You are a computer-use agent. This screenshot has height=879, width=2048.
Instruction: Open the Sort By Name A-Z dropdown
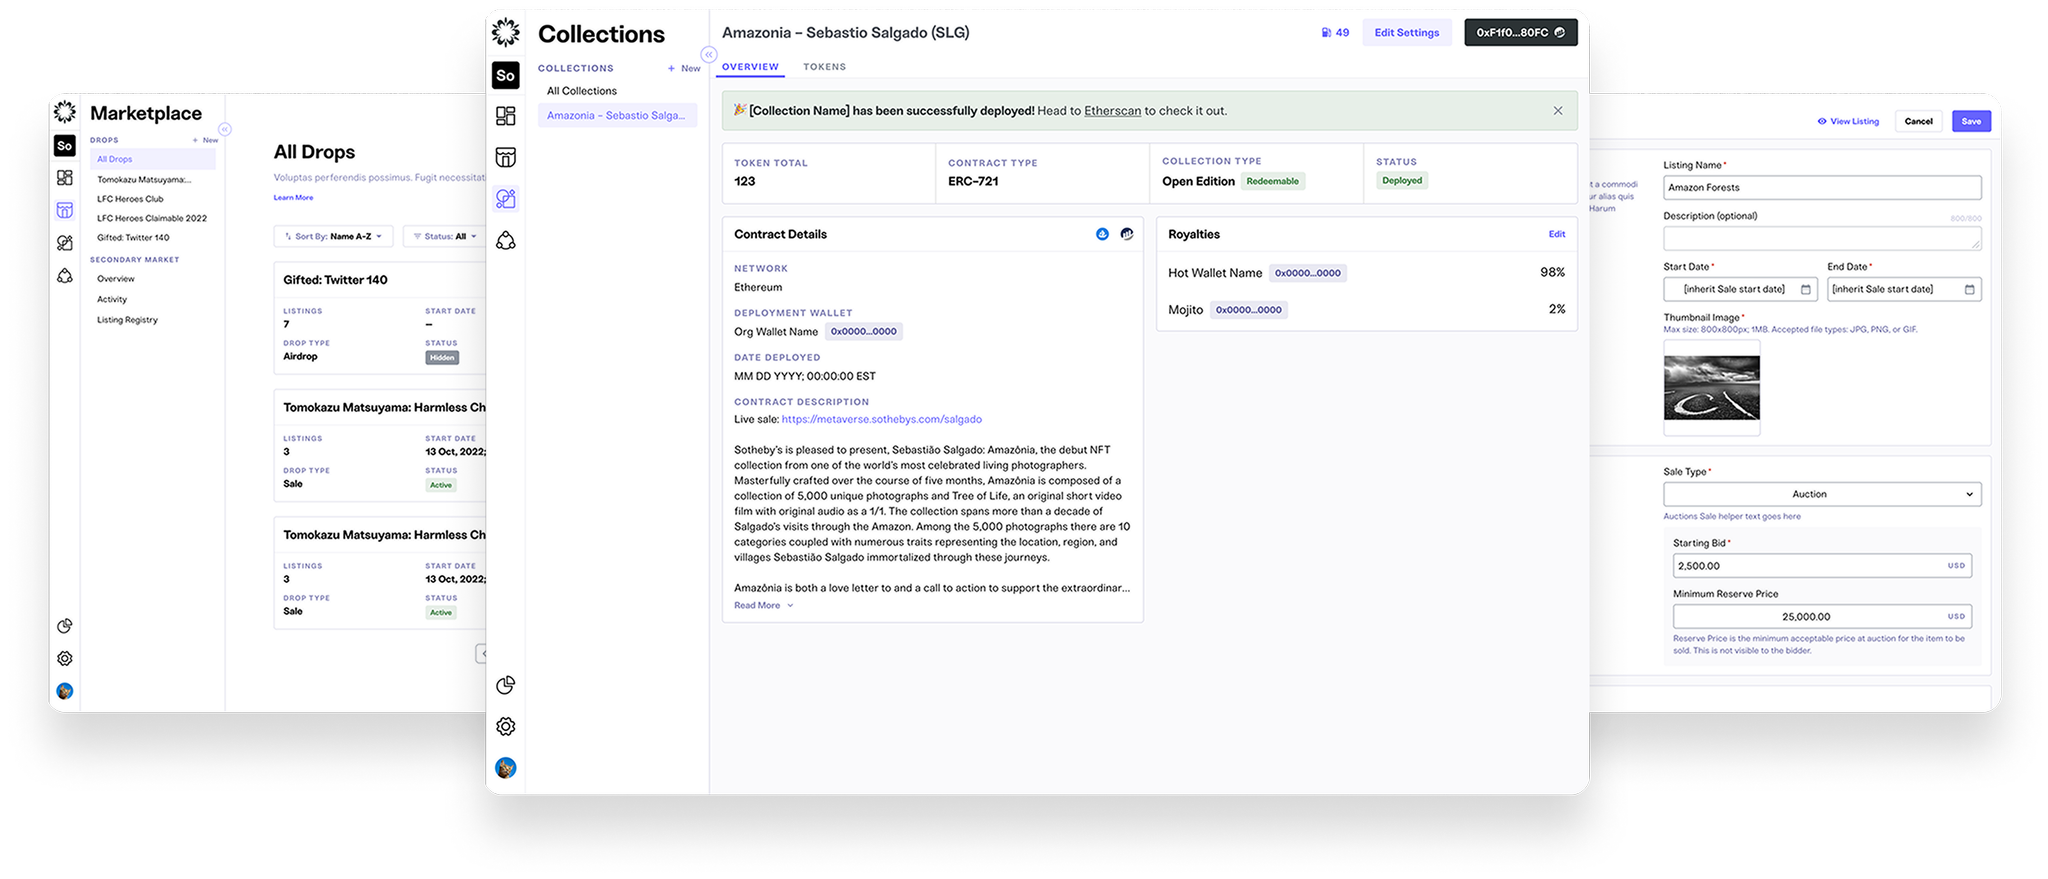click(x=334, y=237)
